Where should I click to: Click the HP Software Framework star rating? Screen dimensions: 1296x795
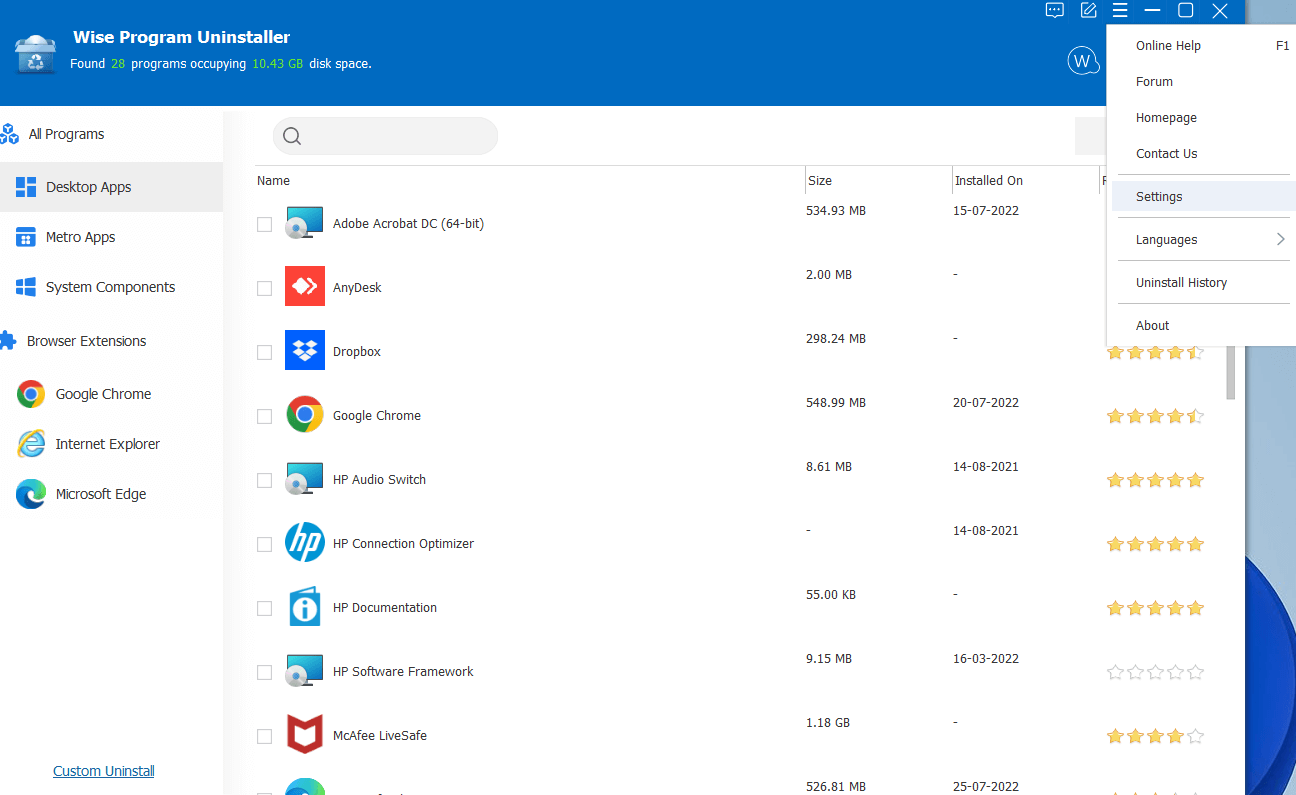1155,672
